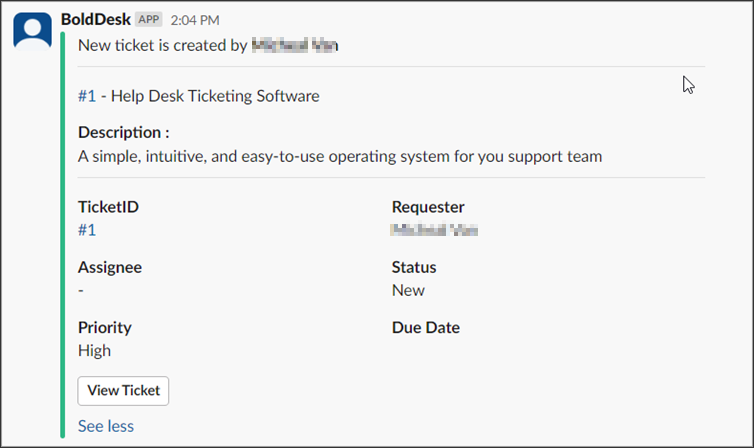Click the 'High' priority value

click(x=94, y=350)
